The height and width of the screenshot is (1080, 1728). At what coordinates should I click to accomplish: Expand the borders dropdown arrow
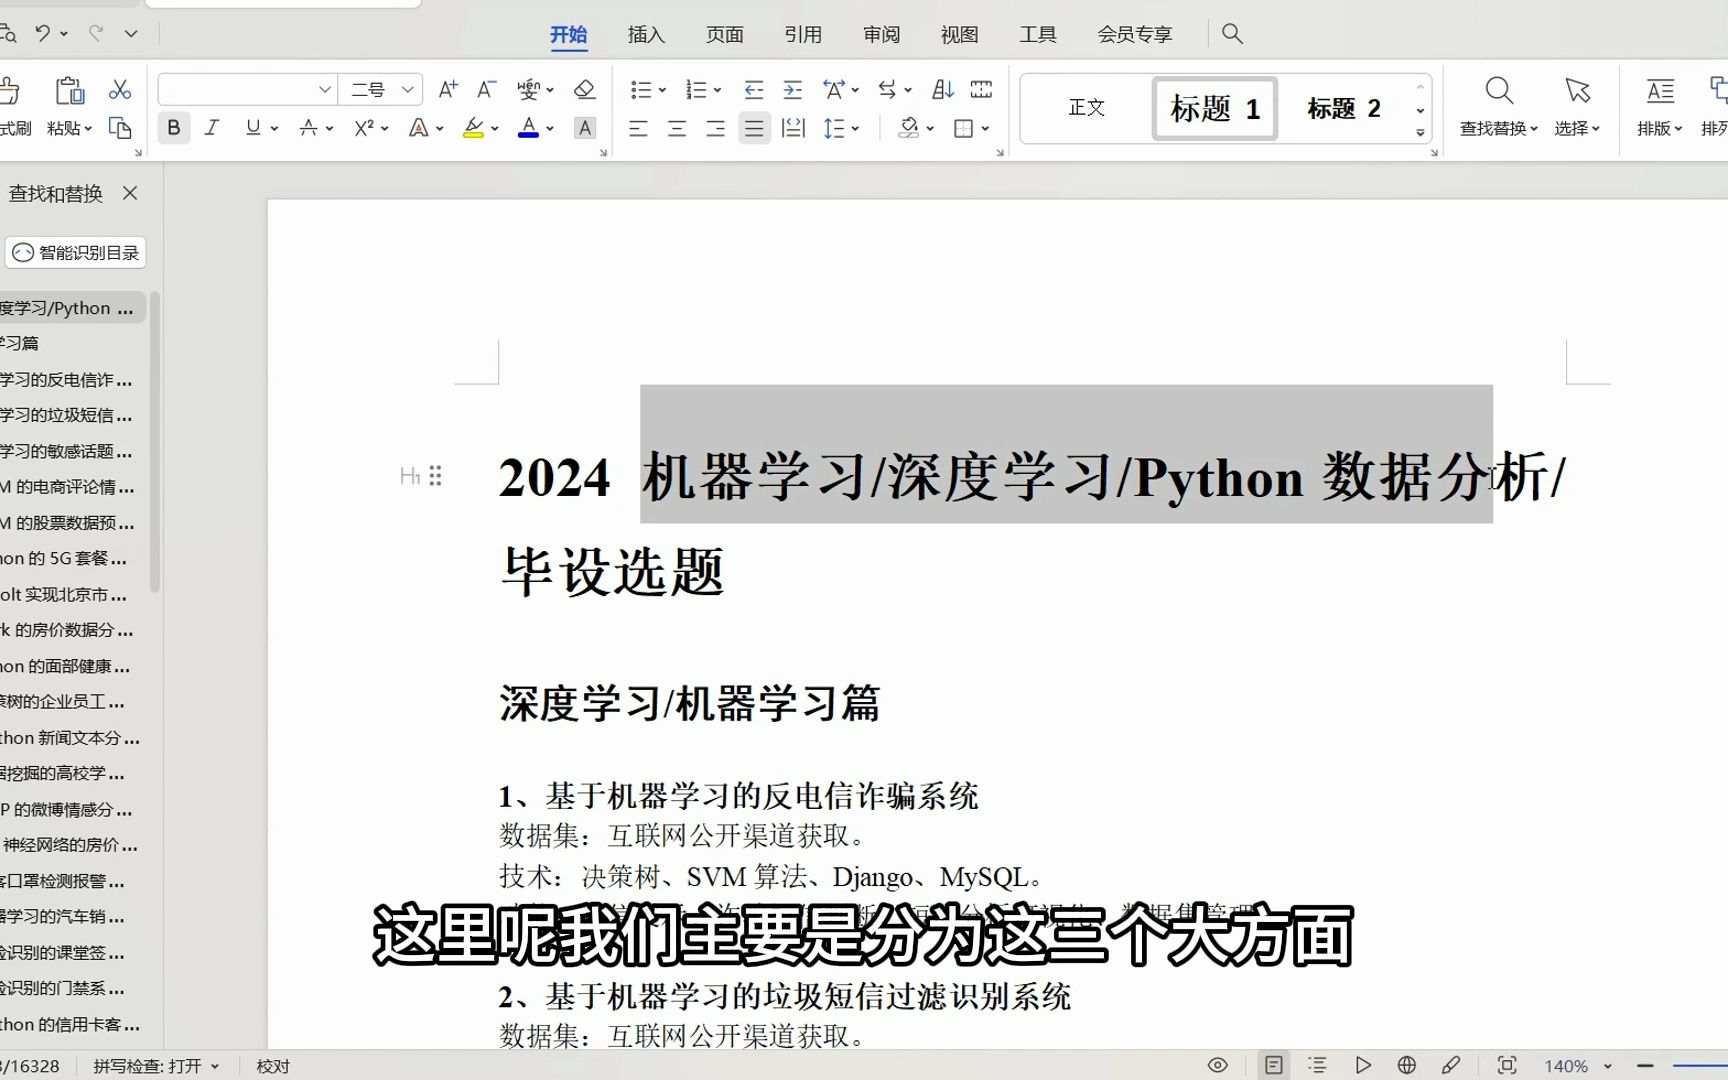click(x=985, y=128)
